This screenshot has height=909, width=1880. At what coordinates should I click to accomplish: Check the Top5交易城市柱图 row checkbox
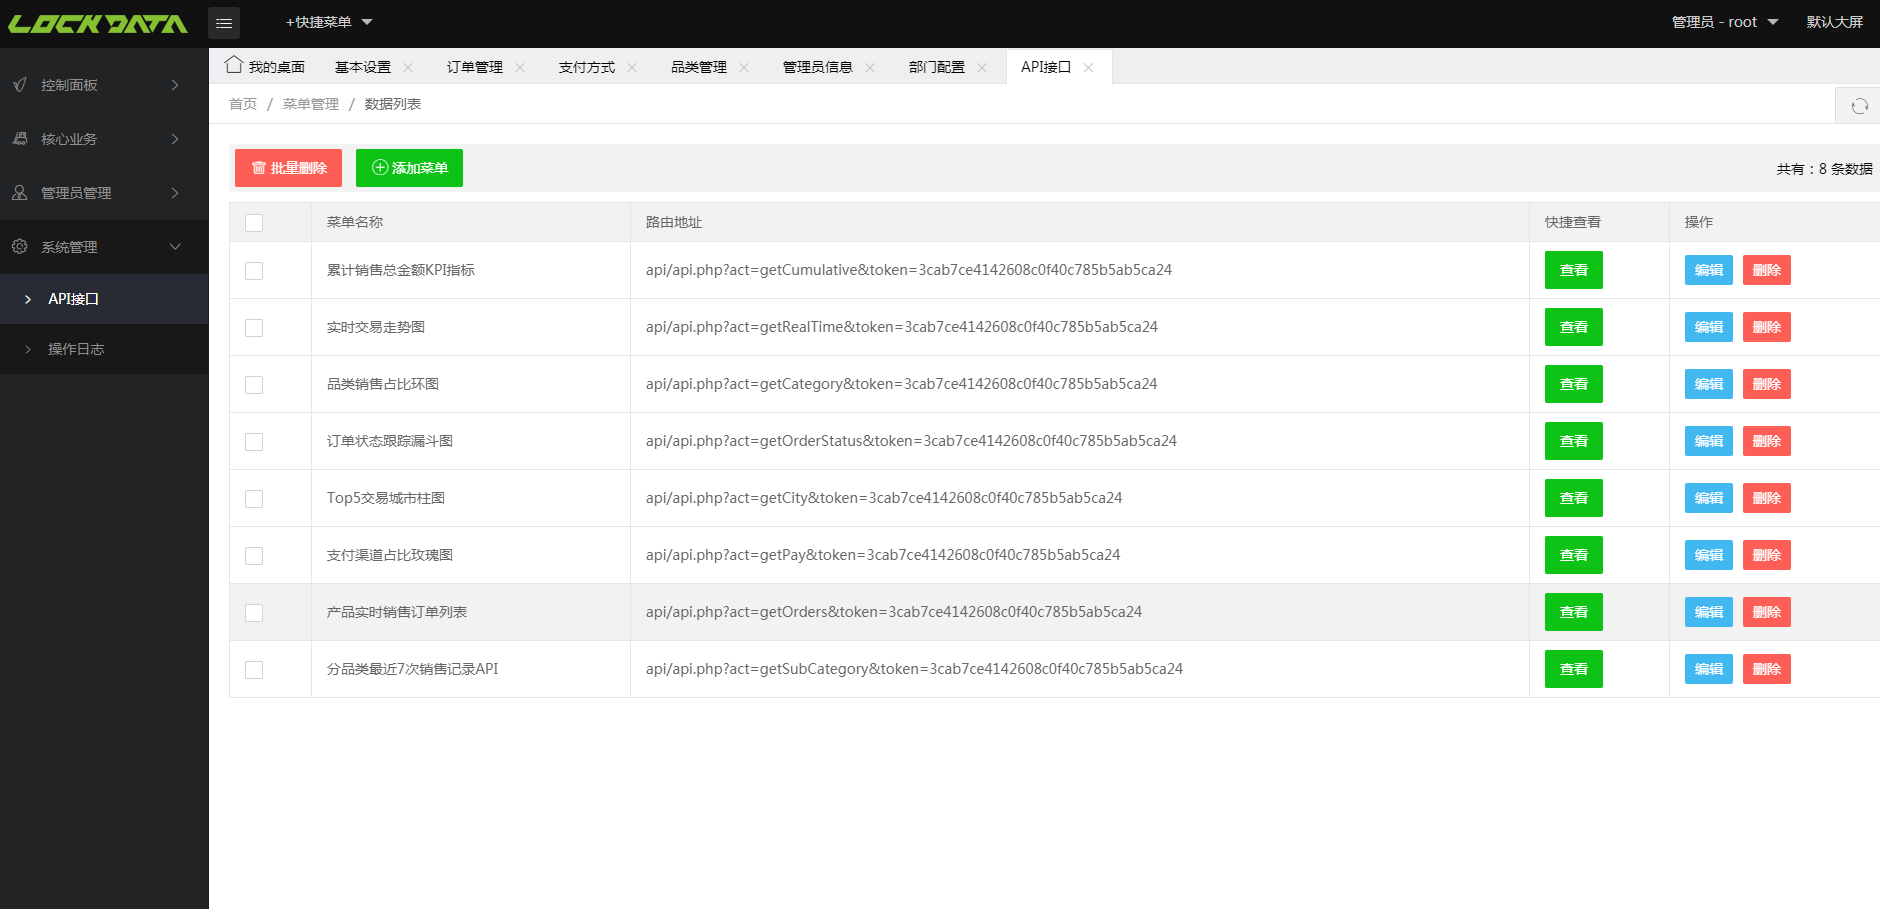pyautogui.click(x=254, y=499)
